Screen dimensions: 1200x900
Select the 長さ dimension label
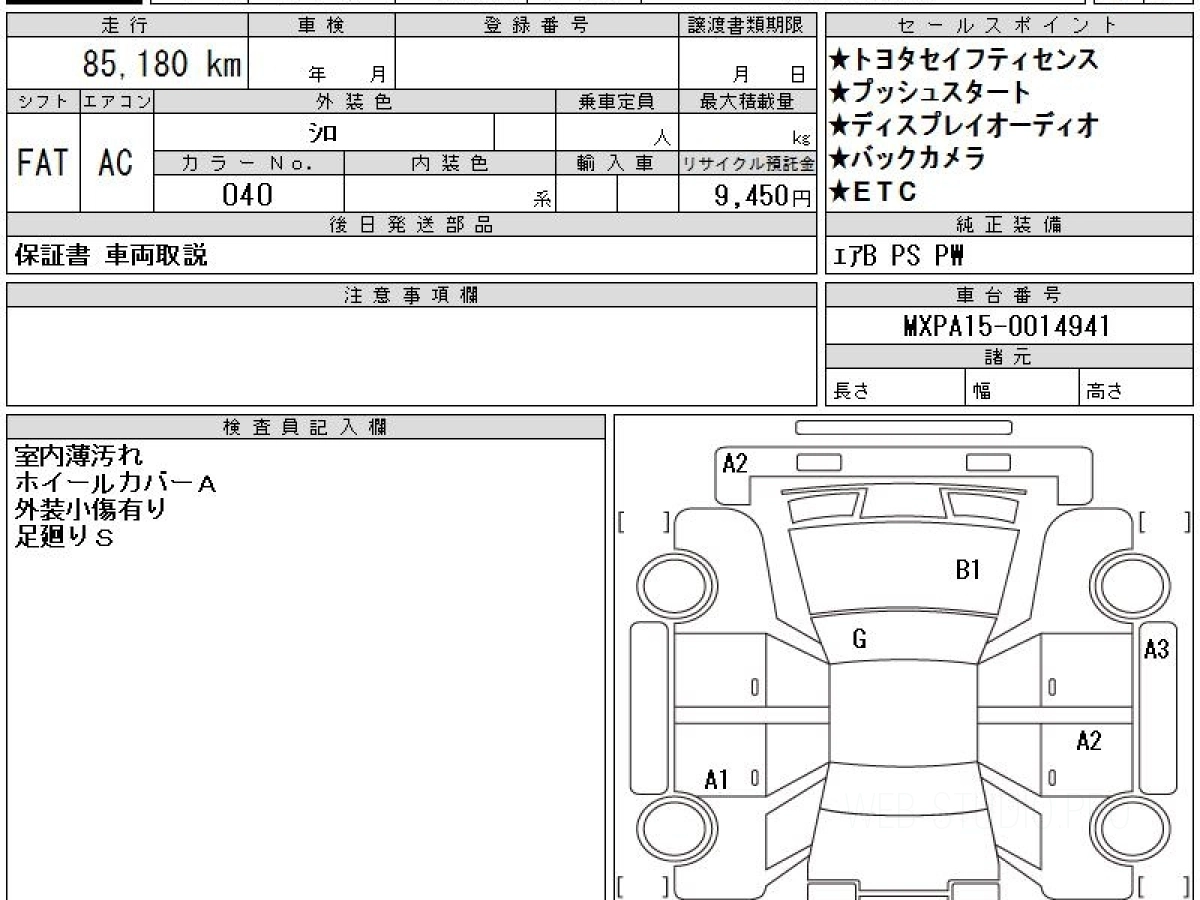coord(851,391)
